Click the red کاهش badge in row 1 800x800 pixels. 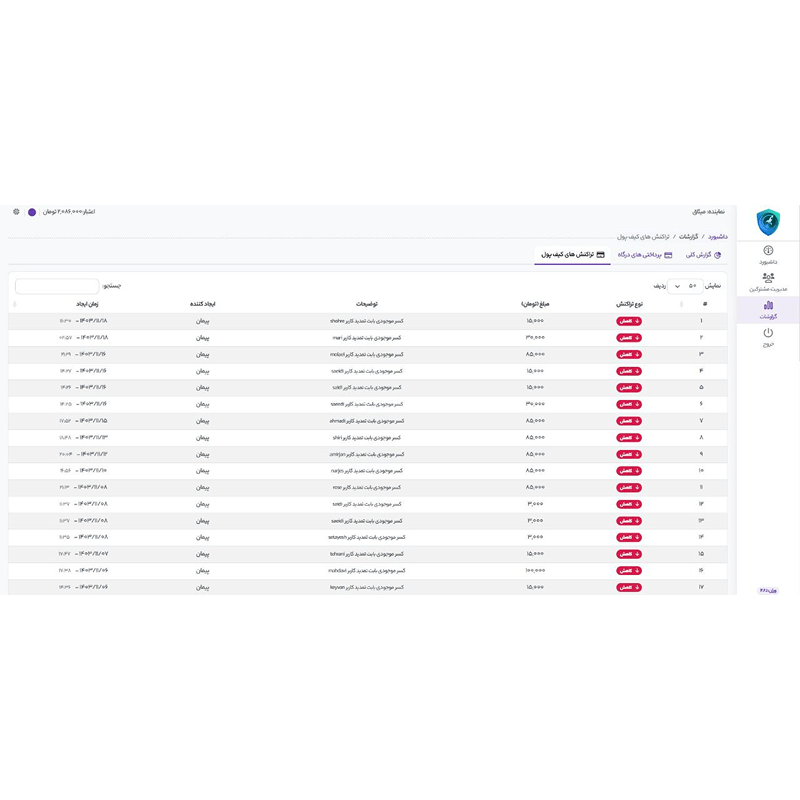coord(629,322)
